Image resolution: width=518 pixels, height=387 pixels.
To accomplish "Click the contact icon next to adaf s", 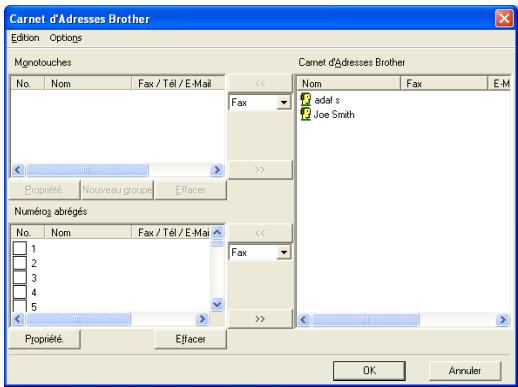I will click(305, 99).
